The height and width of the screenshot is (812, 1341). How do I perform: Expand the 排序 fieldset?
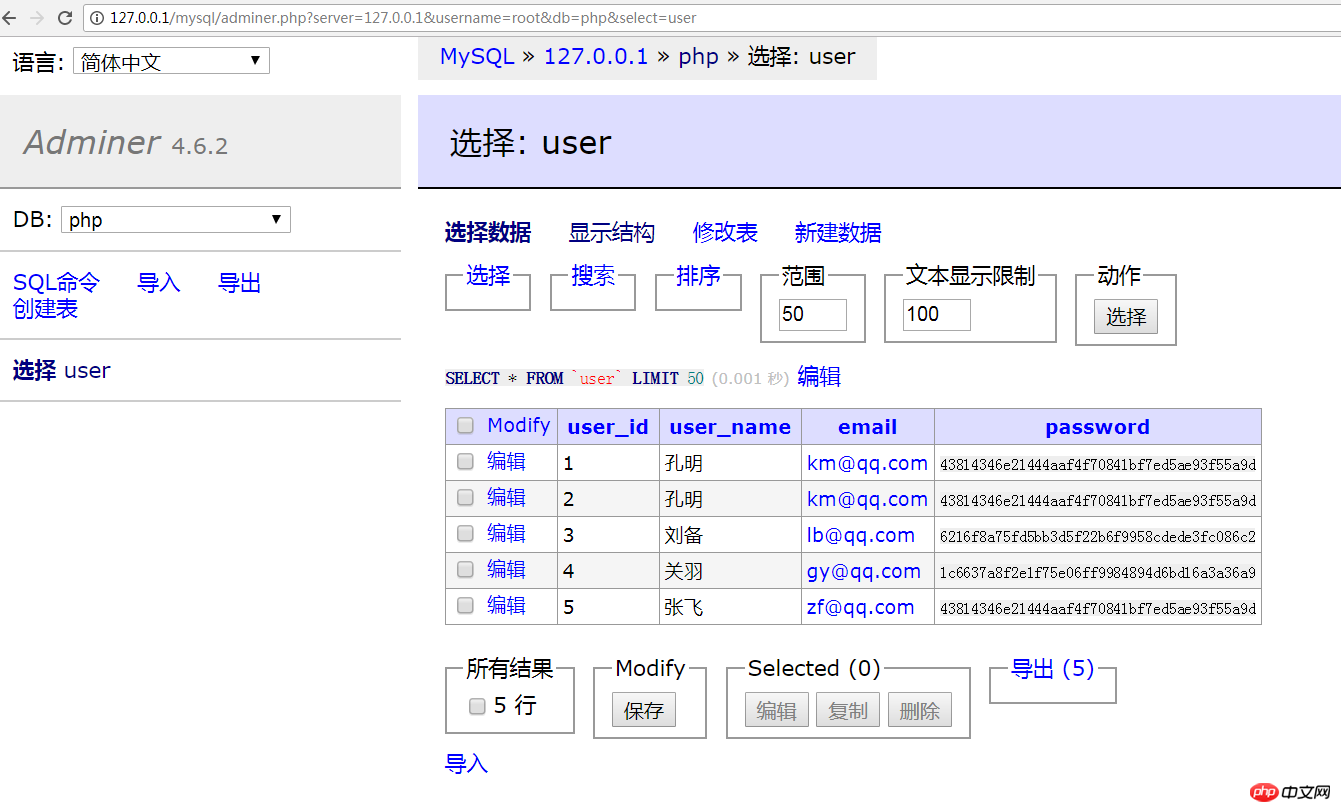[698, 276]
